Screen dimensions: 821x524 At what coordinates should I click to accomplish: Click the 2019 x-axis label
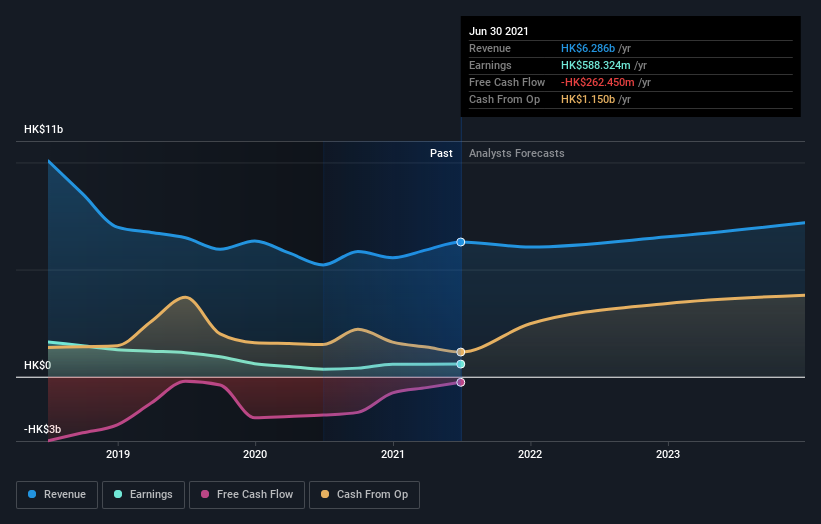118,454
